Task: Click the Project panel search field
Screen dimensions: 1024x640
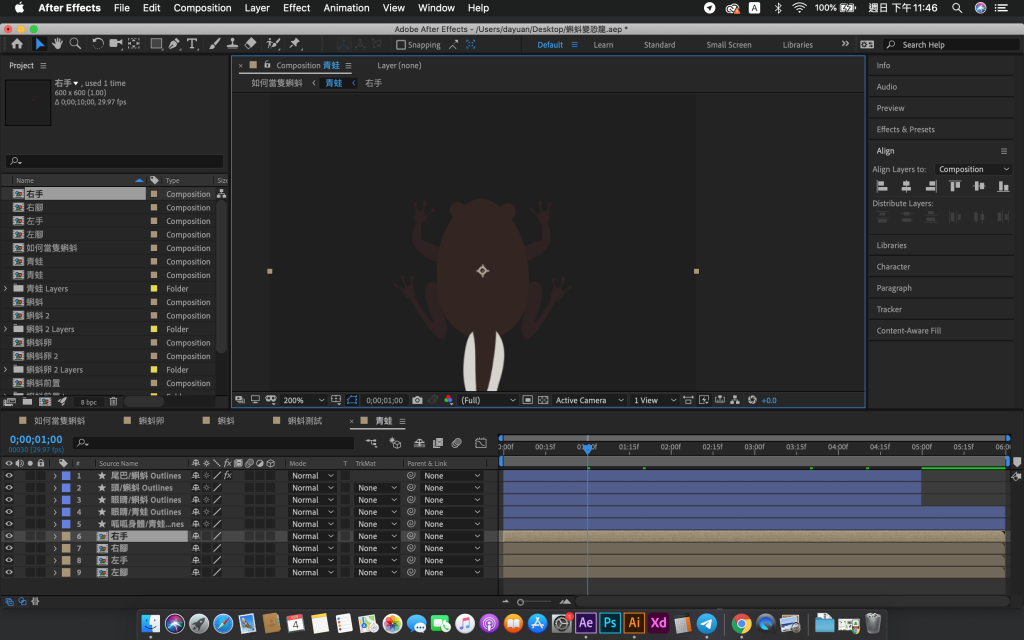Action: coord(115,161)
